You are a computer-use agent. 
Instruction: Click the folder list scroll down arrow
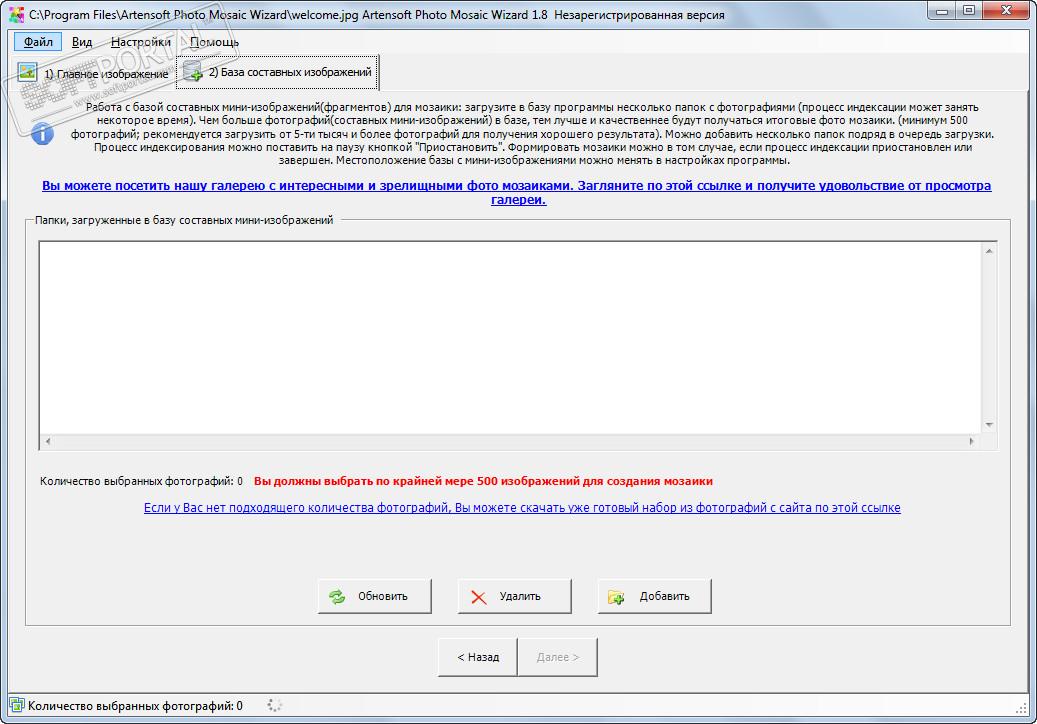point(989,424)
